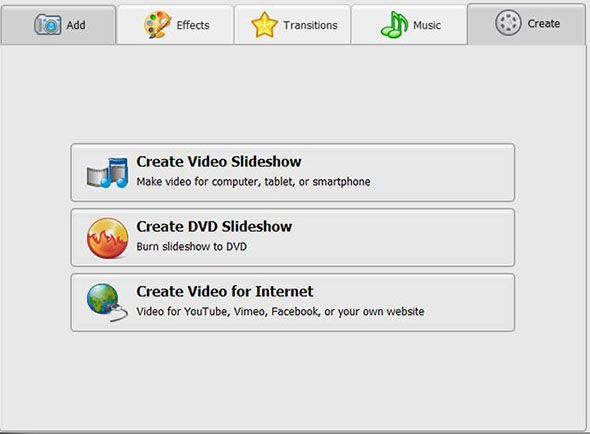Click the filmstrip and music note icon
590x434 pixels.
click(107, 173)
